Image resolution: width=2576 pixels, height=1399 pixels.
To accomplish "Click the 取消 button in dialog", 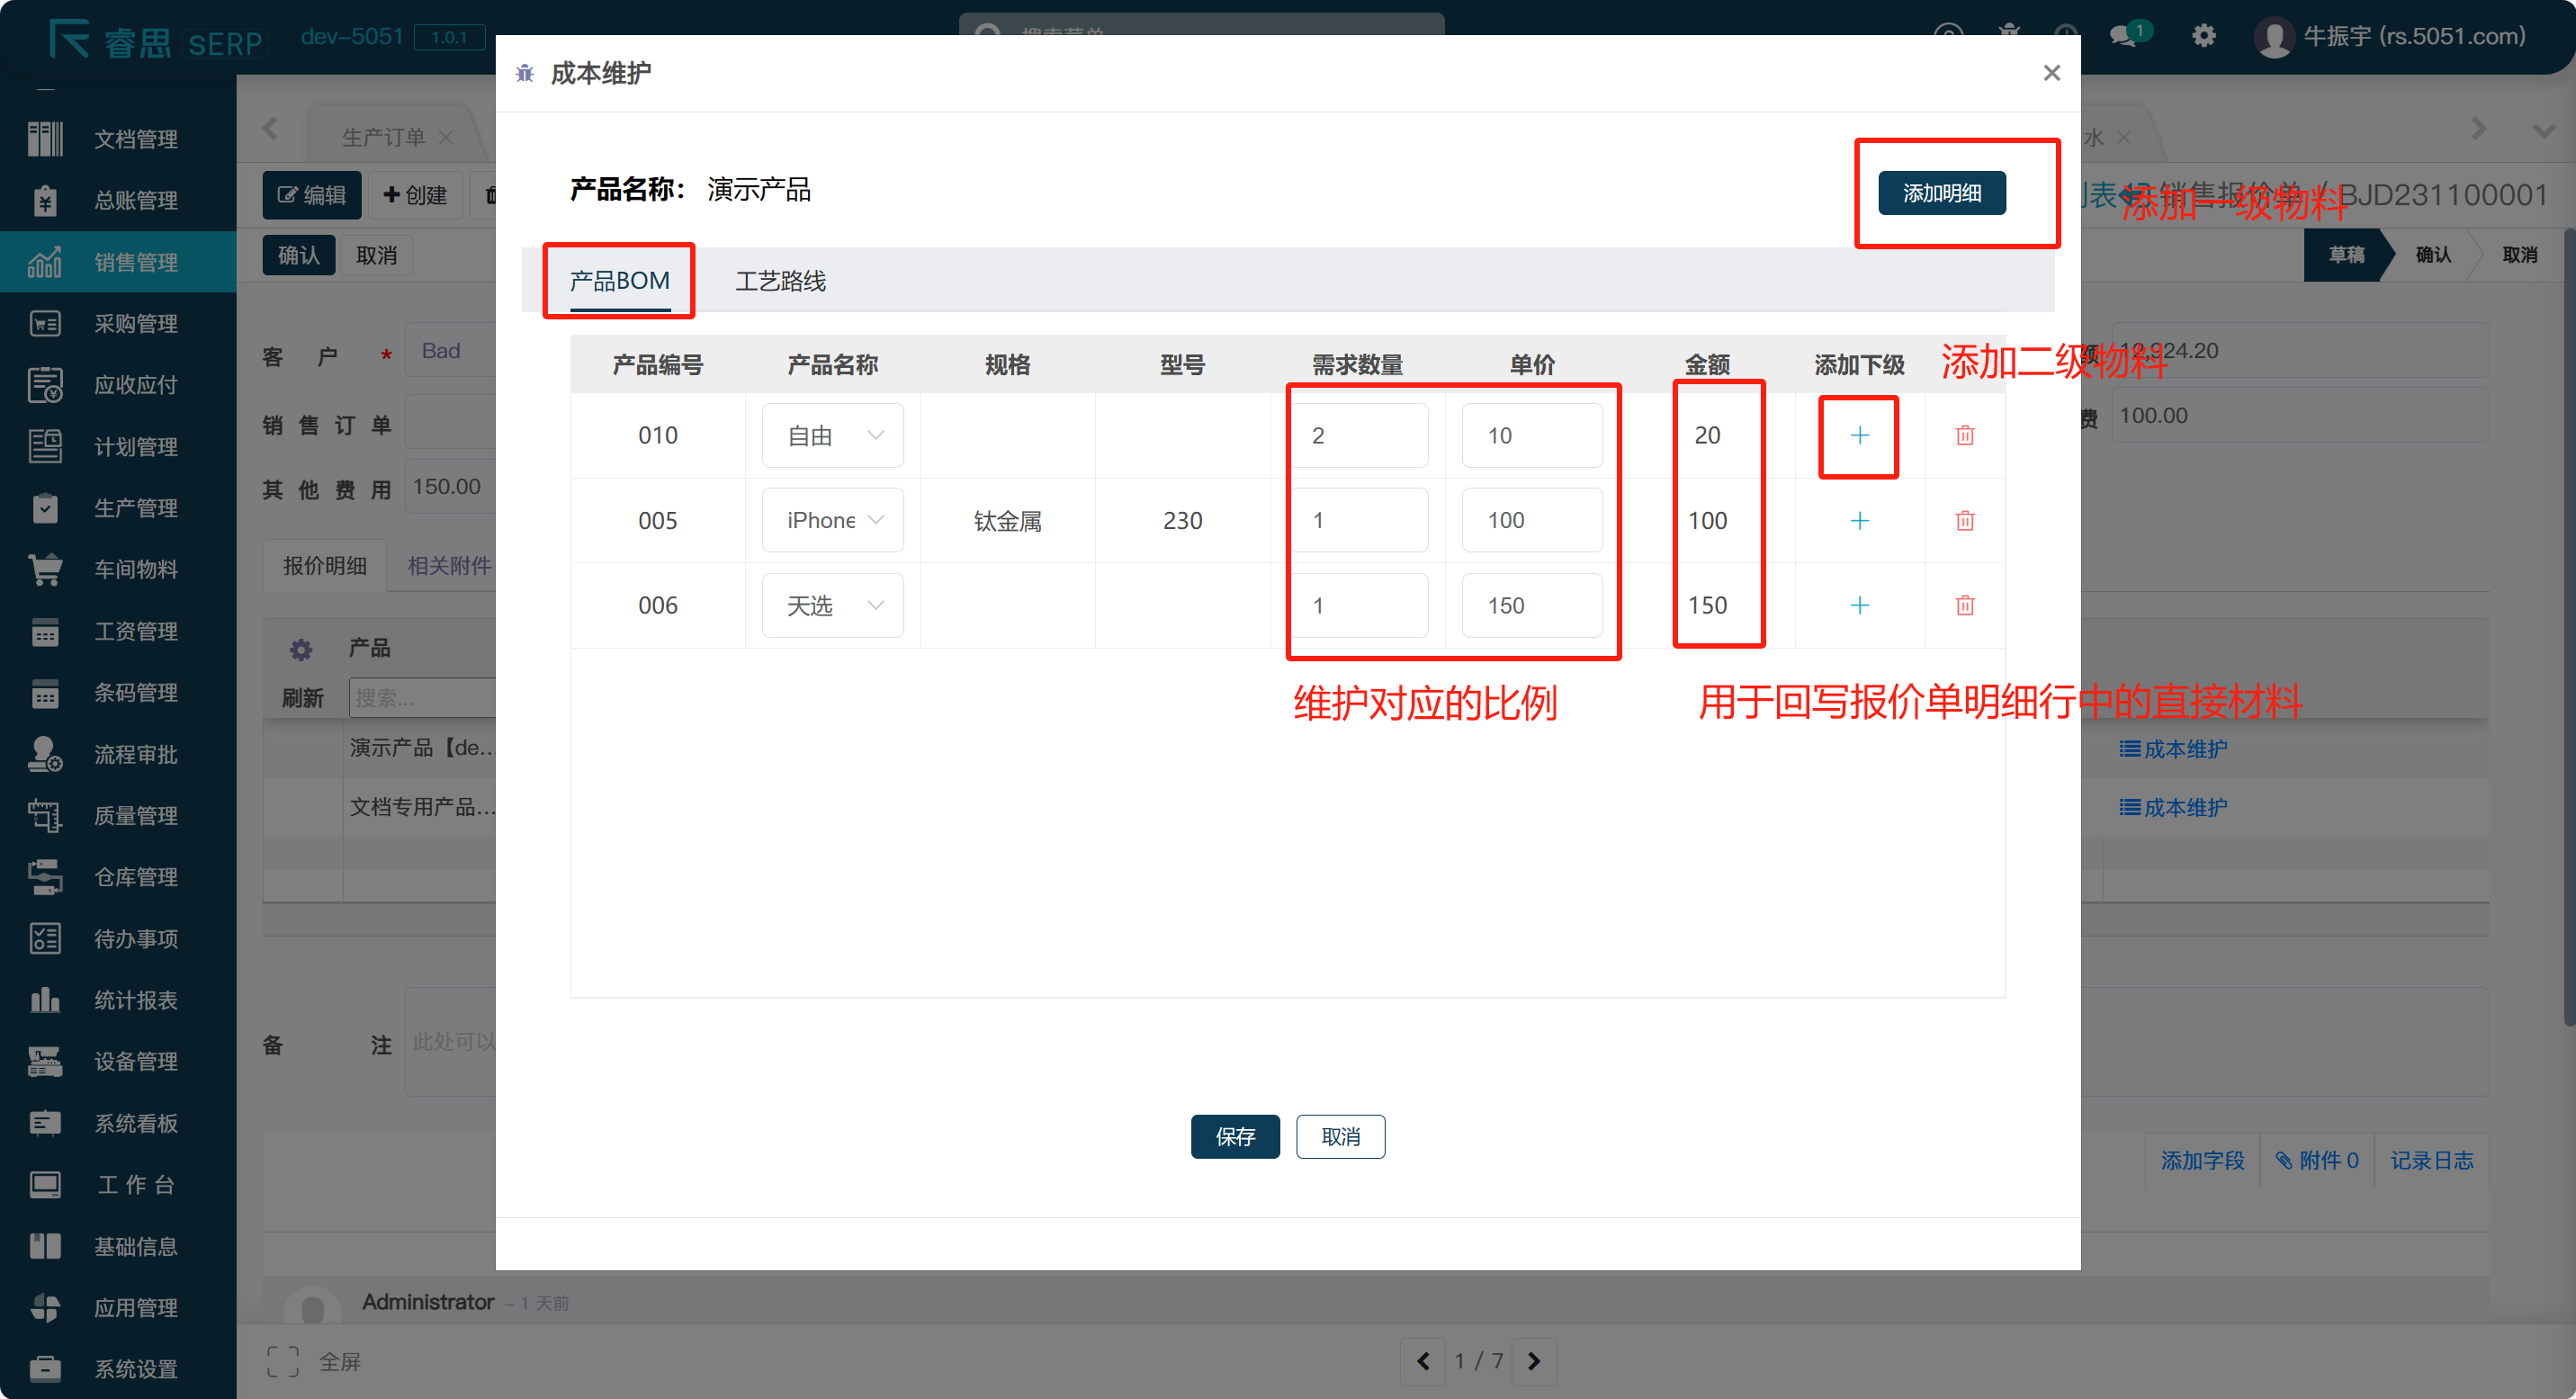I will [1339, 1136].
